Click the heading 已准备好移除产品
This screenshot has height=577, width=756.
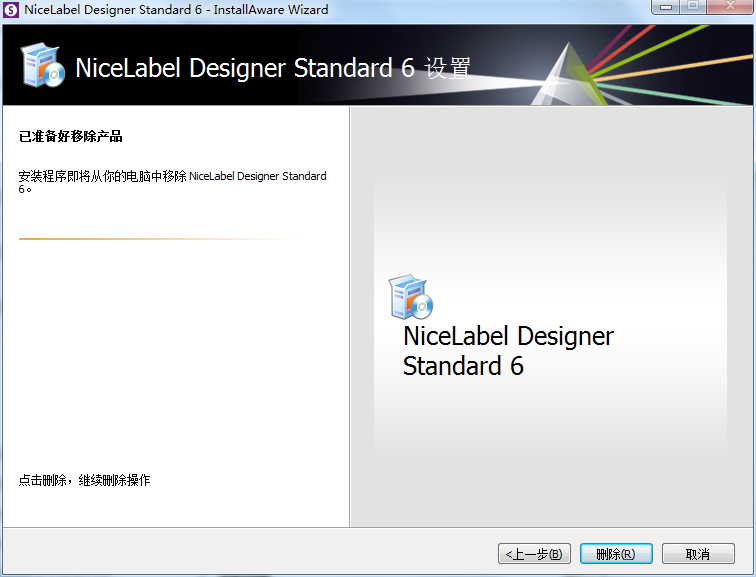(x=70, y=136)
